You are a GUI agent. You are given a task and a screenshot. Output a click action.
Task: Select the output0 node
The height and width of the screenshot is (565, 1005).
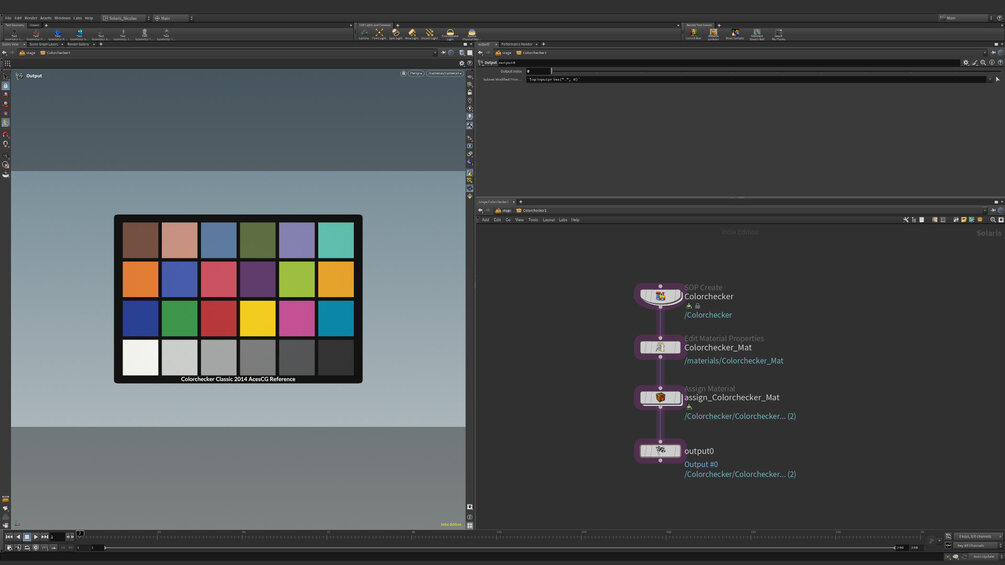(660, 450)
